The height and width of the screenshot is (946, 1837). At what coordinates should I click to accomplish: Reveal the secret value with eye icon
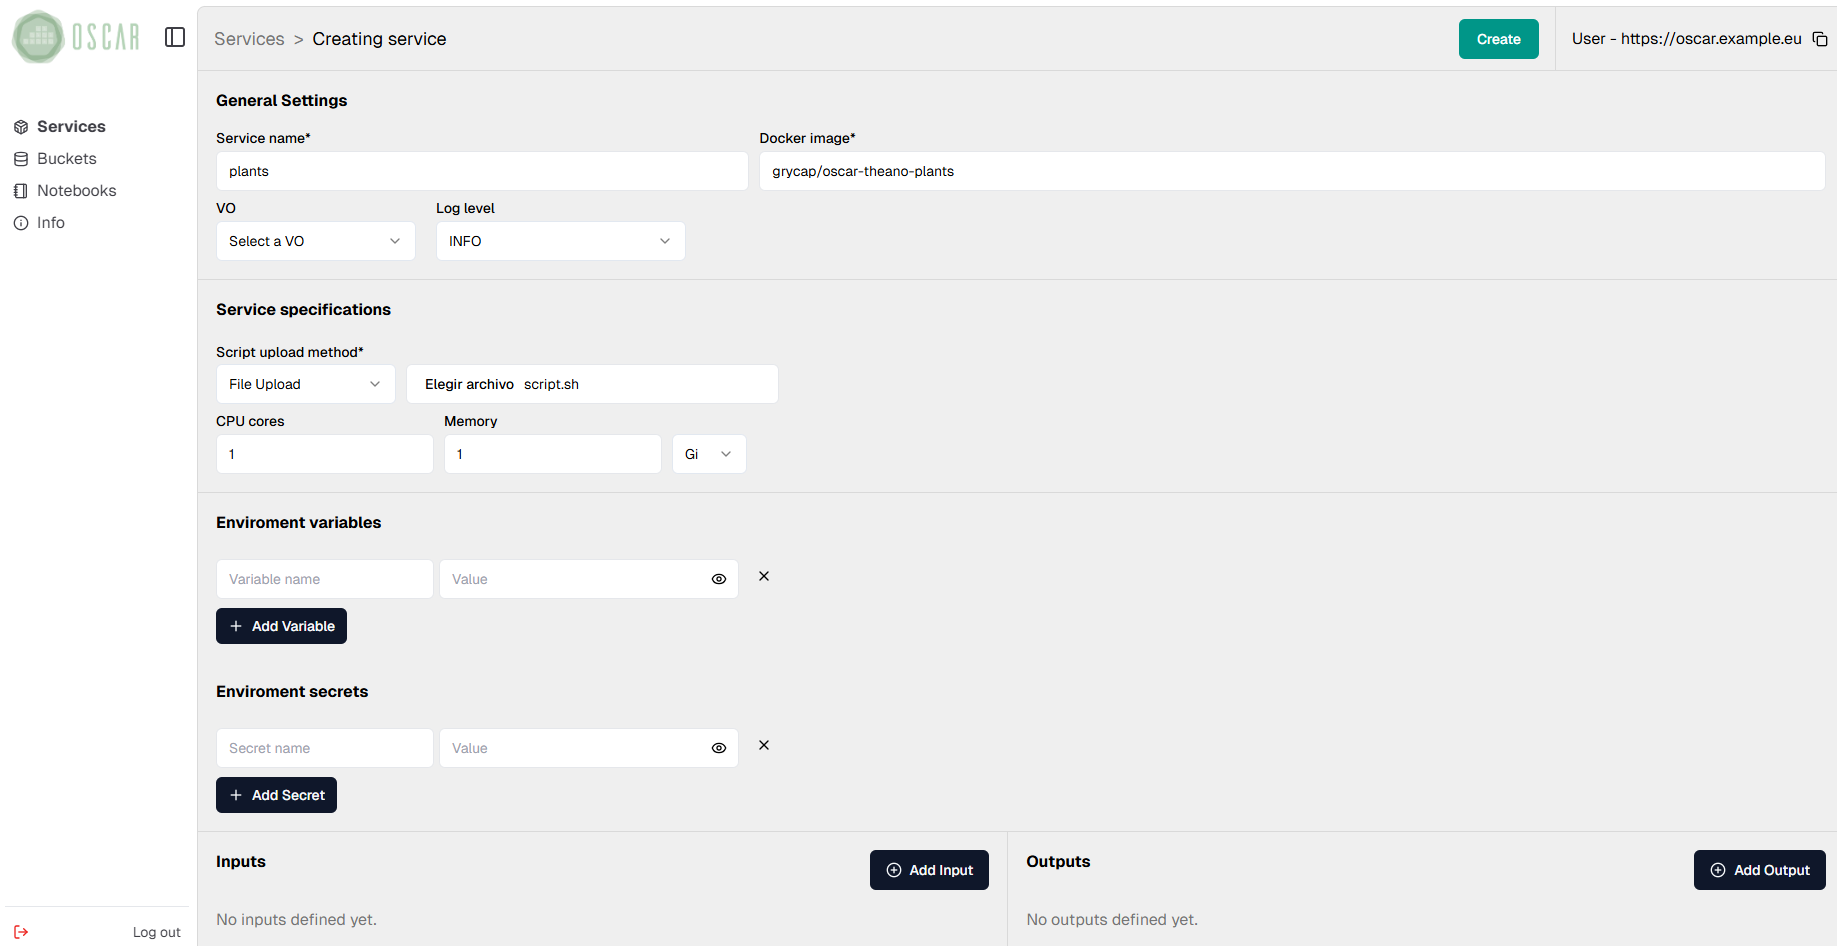pos(718,748)
